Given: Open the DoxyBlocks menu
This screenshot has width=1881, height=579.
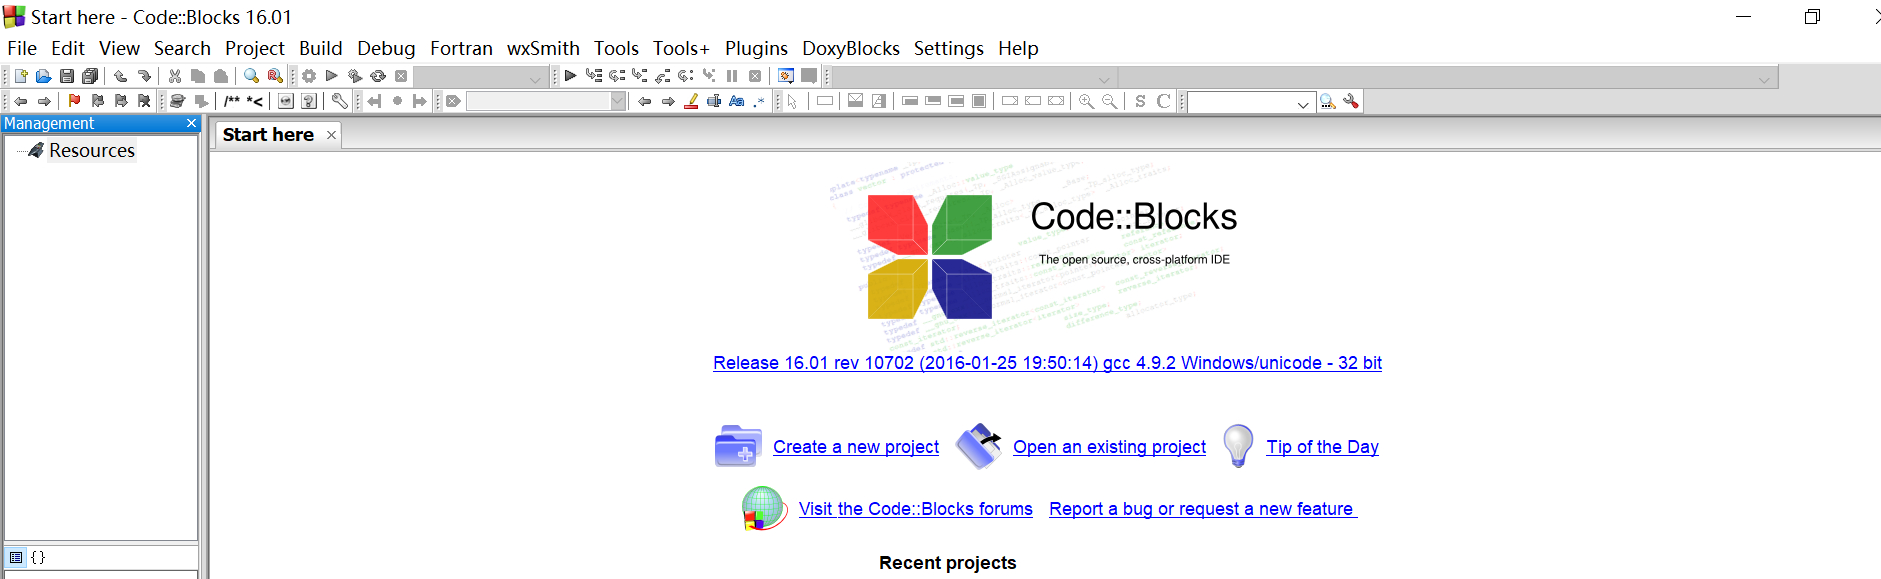Looking at the screenshot, I should click(x=851, y=48).
